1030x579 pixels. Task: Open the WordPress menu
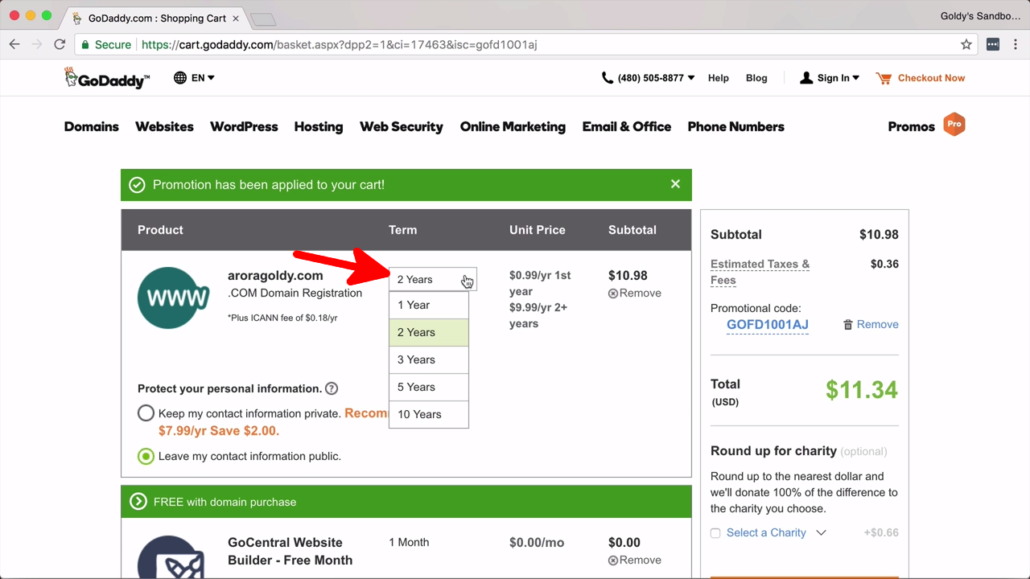pos(244,127)
